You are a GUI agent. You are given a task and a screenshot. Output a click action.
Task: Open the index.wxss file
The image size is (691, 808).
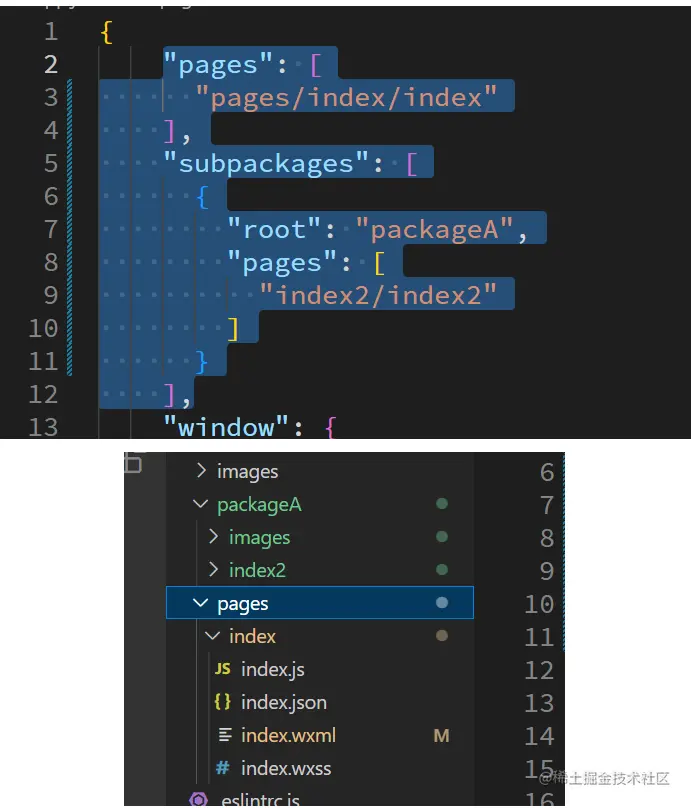click(x=286, y=768)
